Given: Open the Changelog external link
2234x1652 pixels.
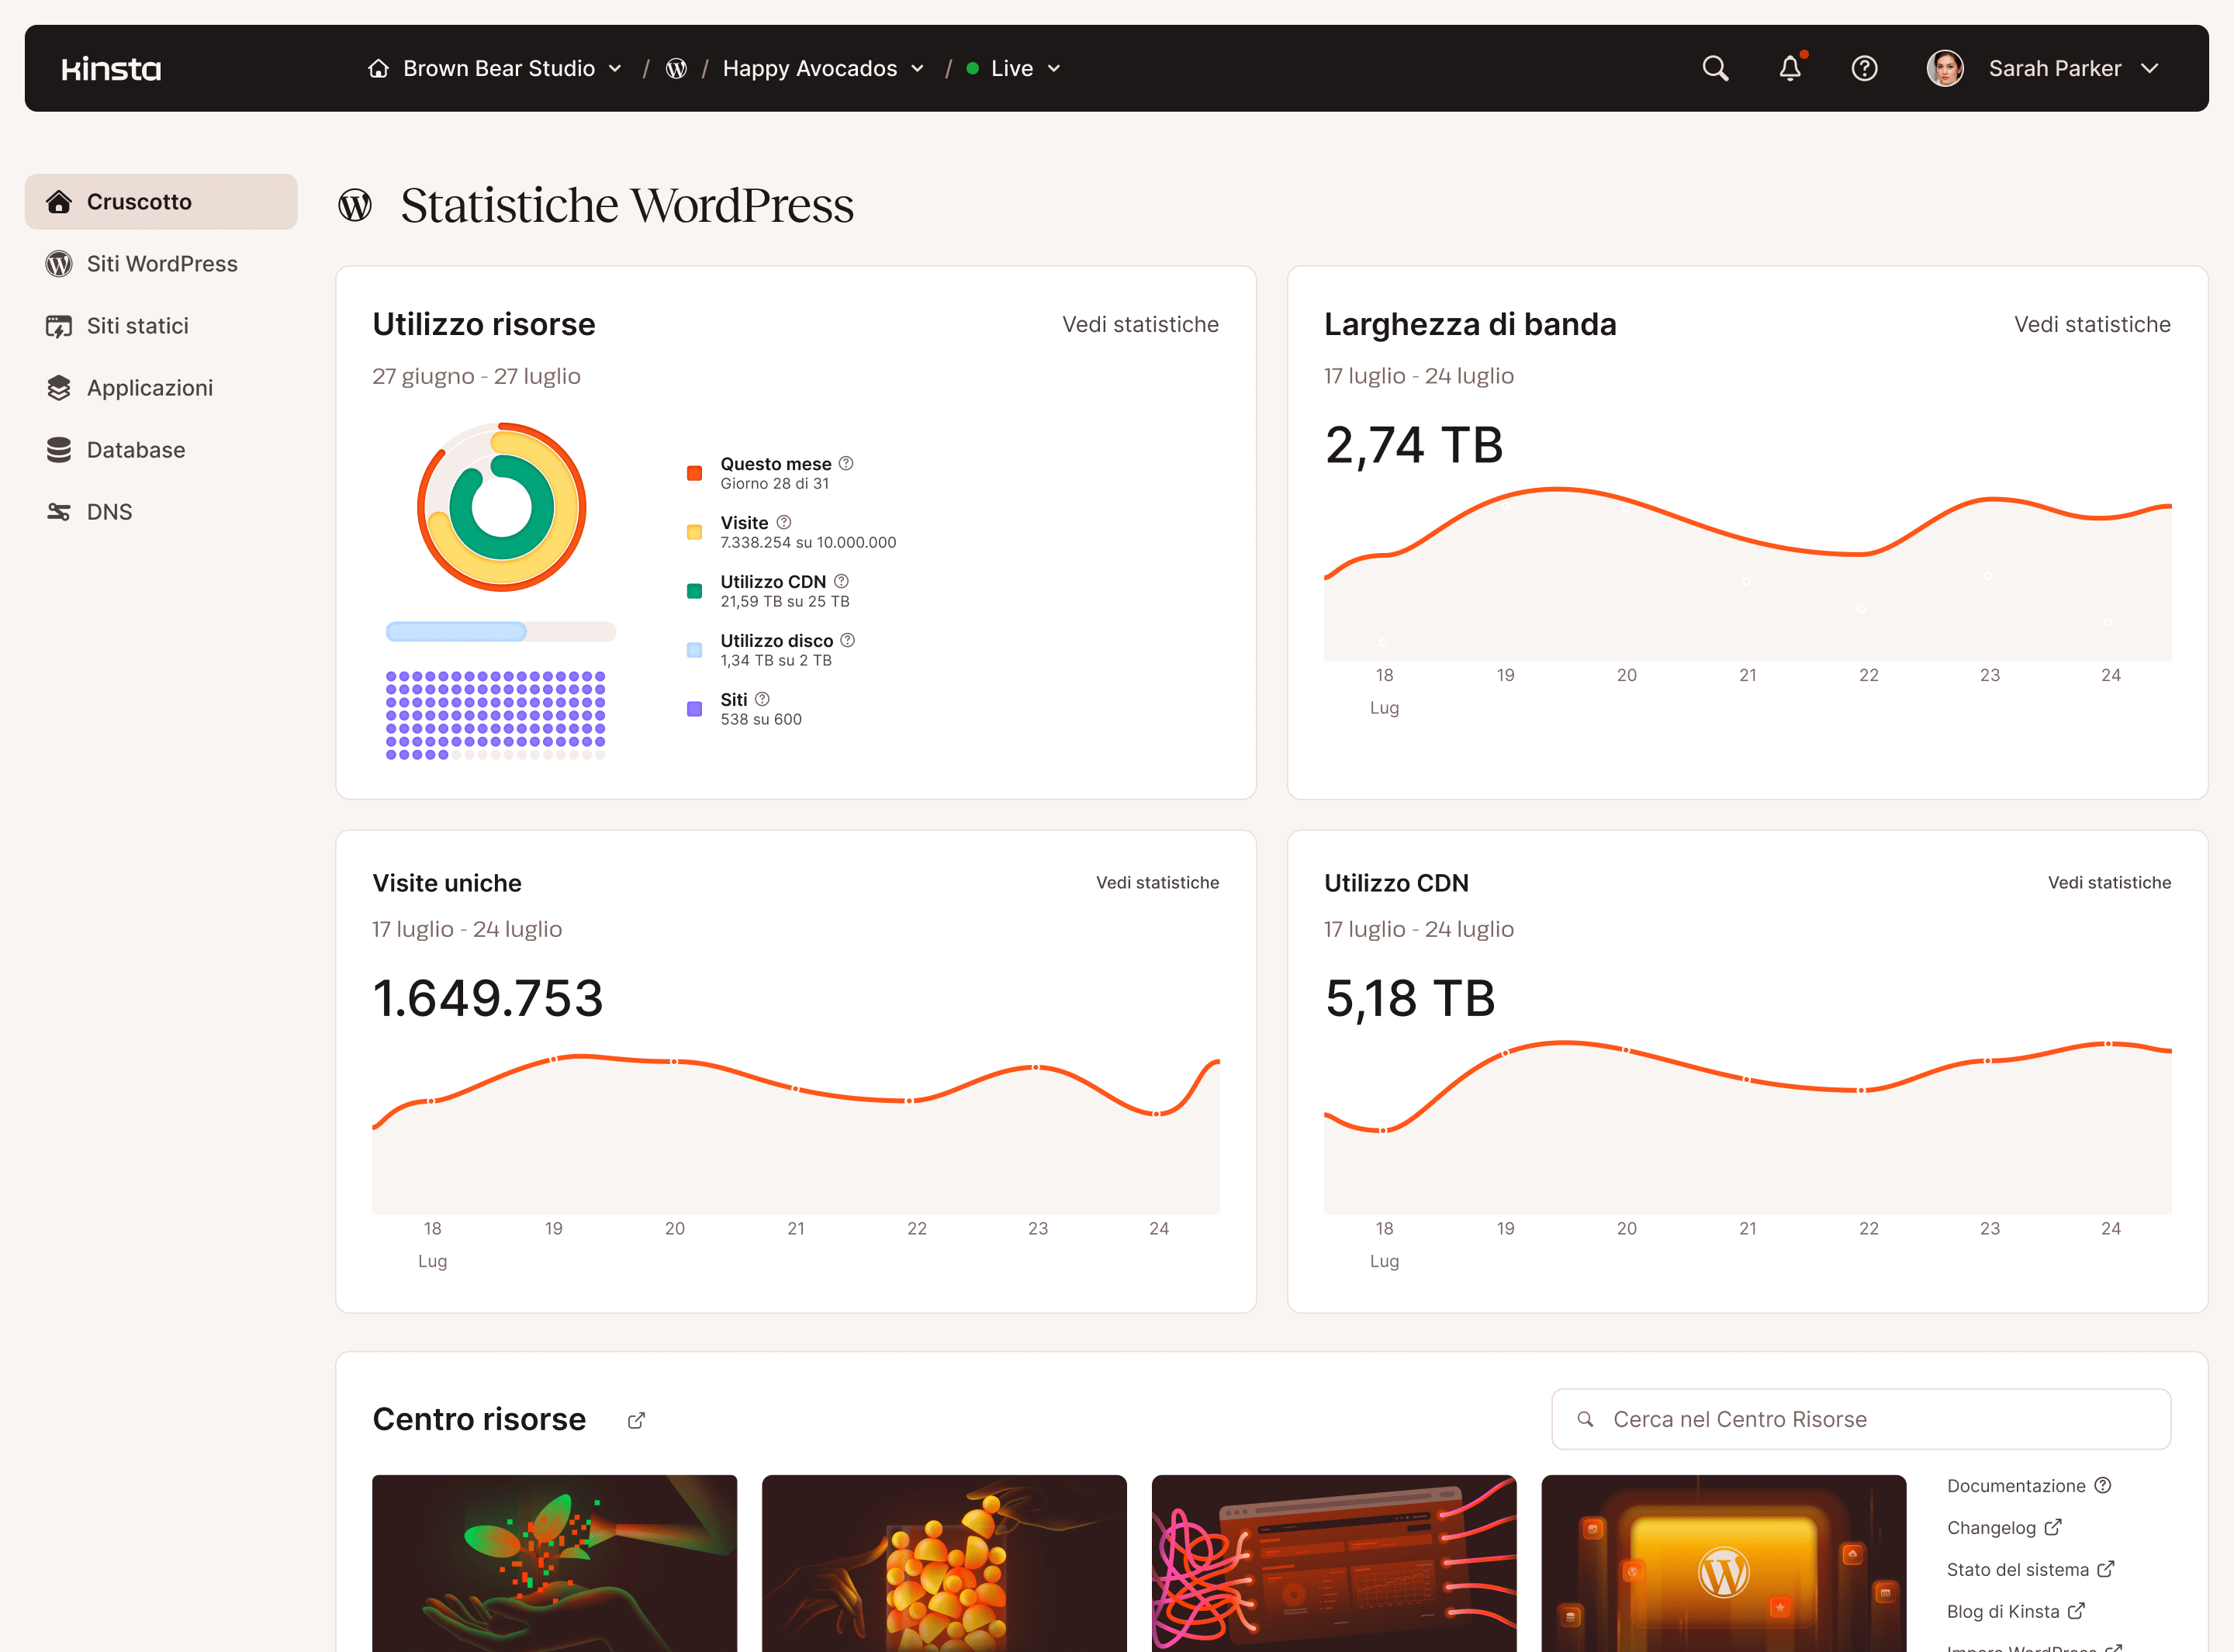Looking at the screenshot, I should tap(2003, 1527).
